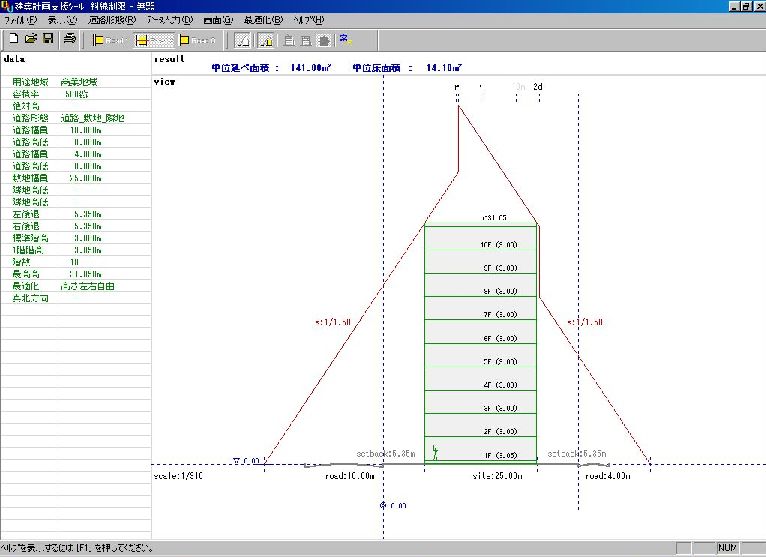Click the road:10.00m dimension label

click(x=350, y=475)
